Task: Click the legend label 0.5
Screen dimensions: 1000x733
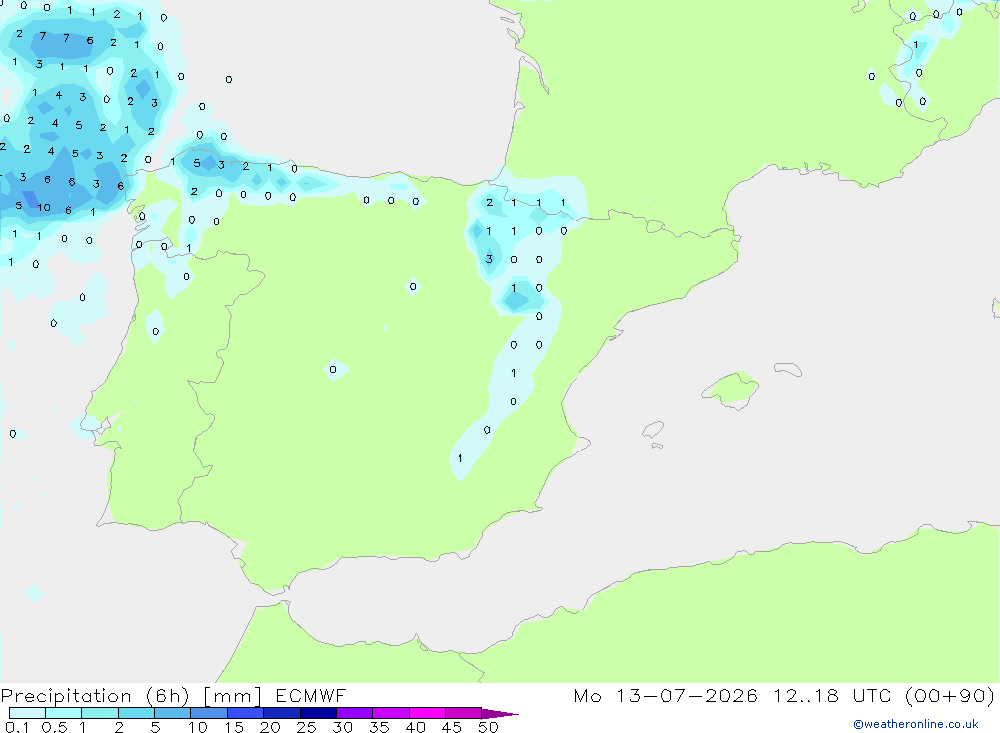Action: click(54, 727)
